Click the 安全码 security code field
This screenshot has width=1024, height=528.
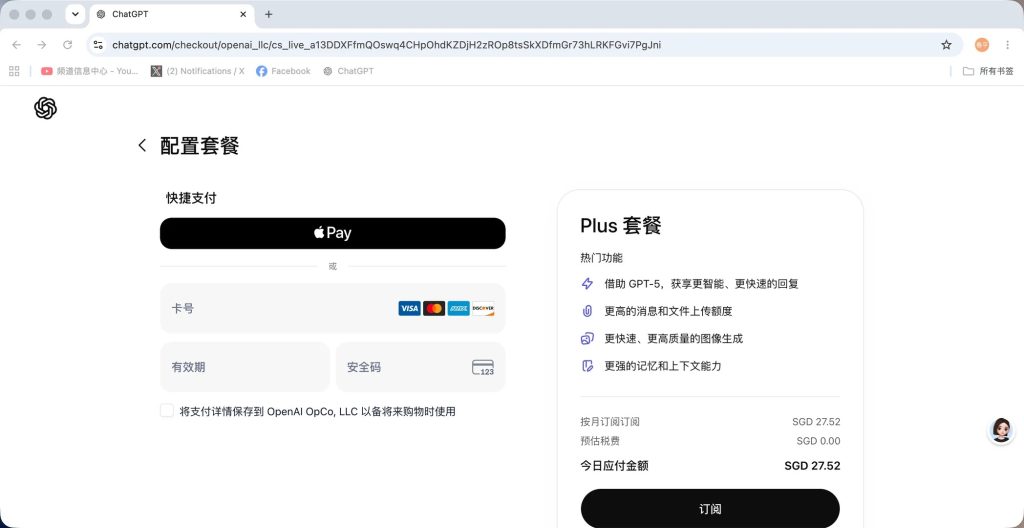click(421, 367)
